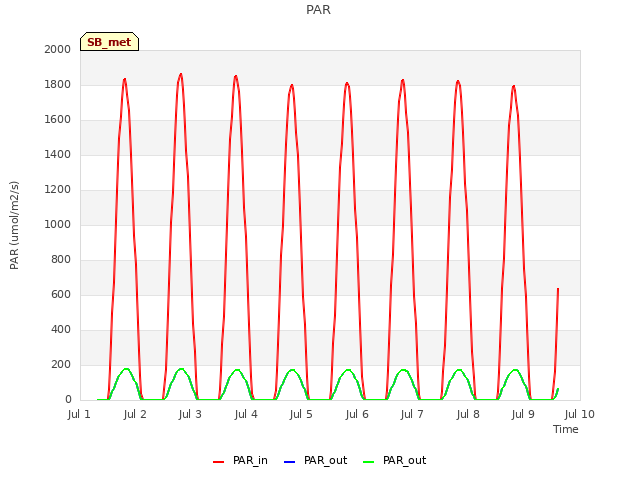Click the 800 y-axis tick label
This screenshot has width=640, height=480.
pos(61,260)
